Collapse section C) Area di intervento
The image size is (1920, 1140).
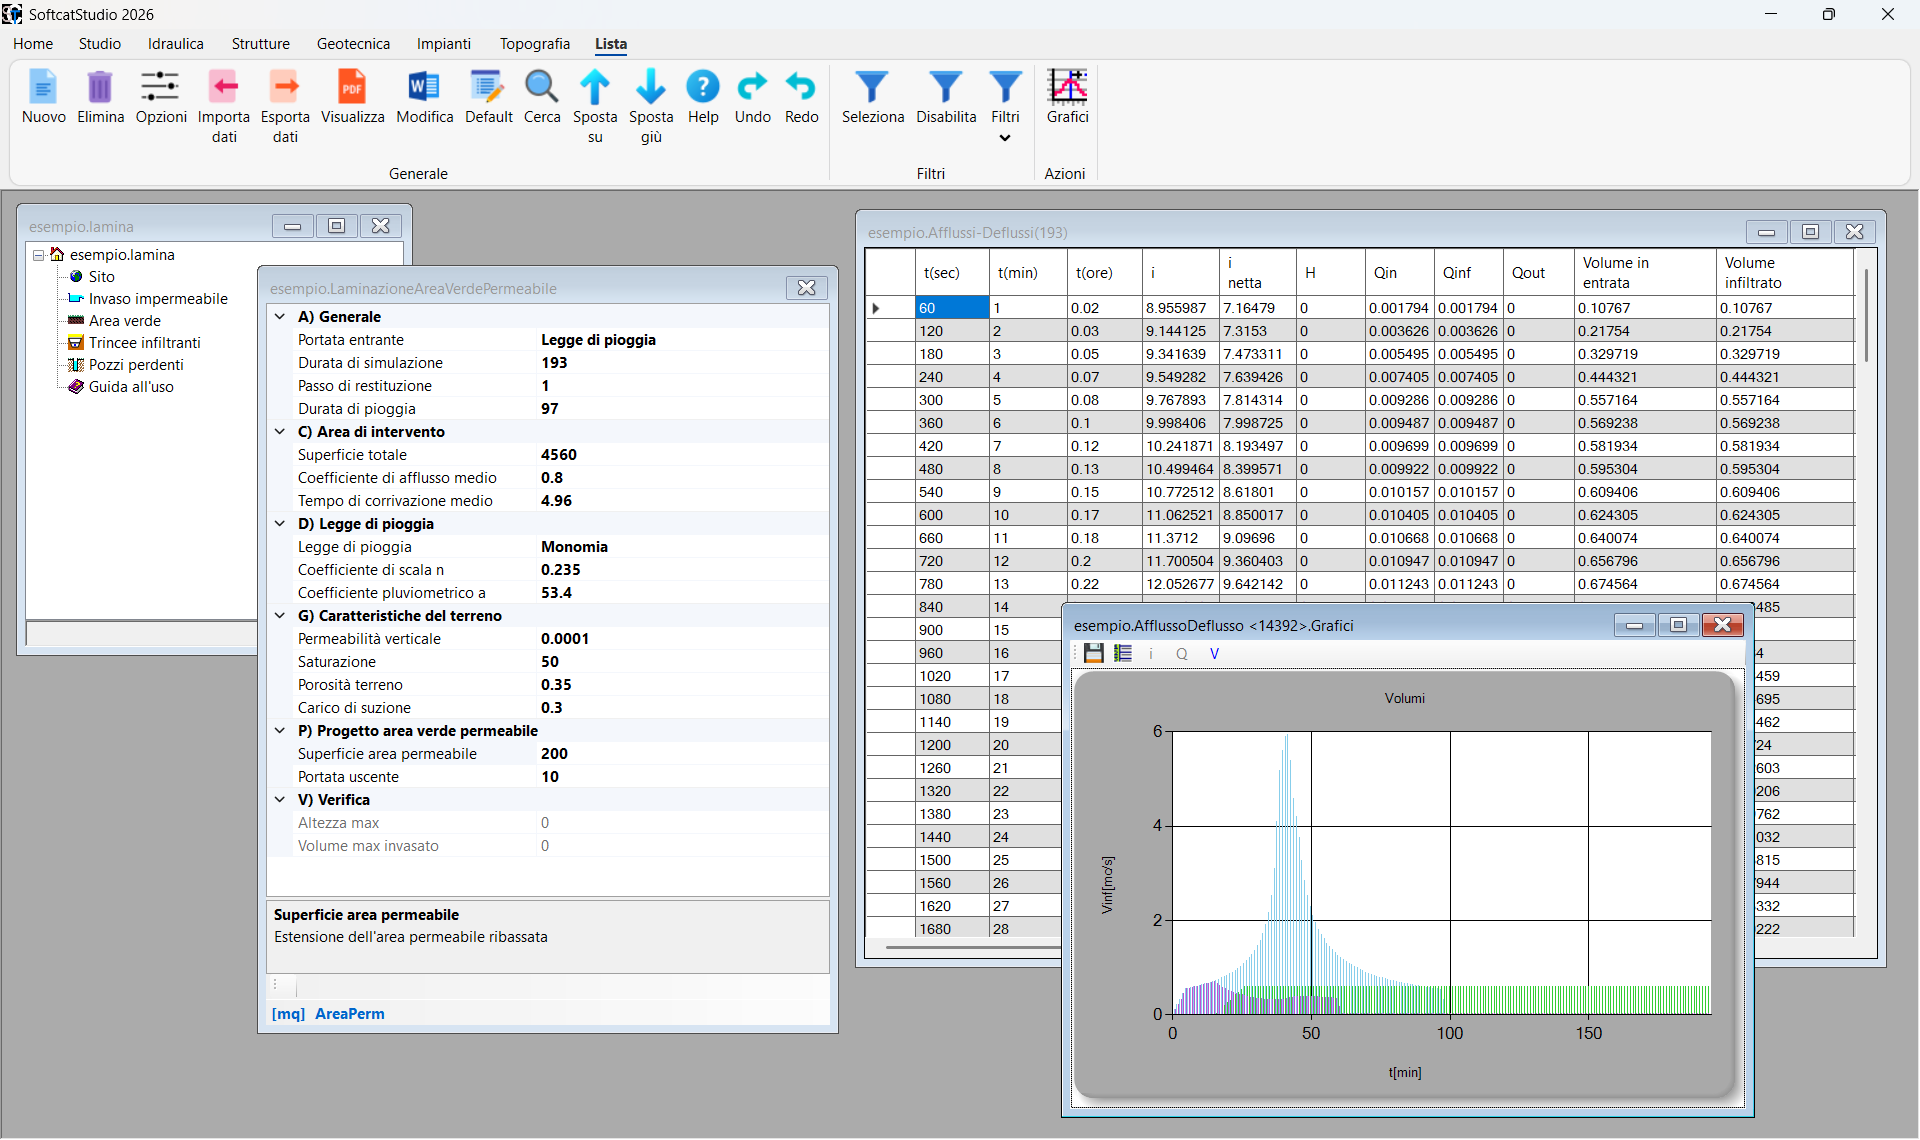pos(280,431)
